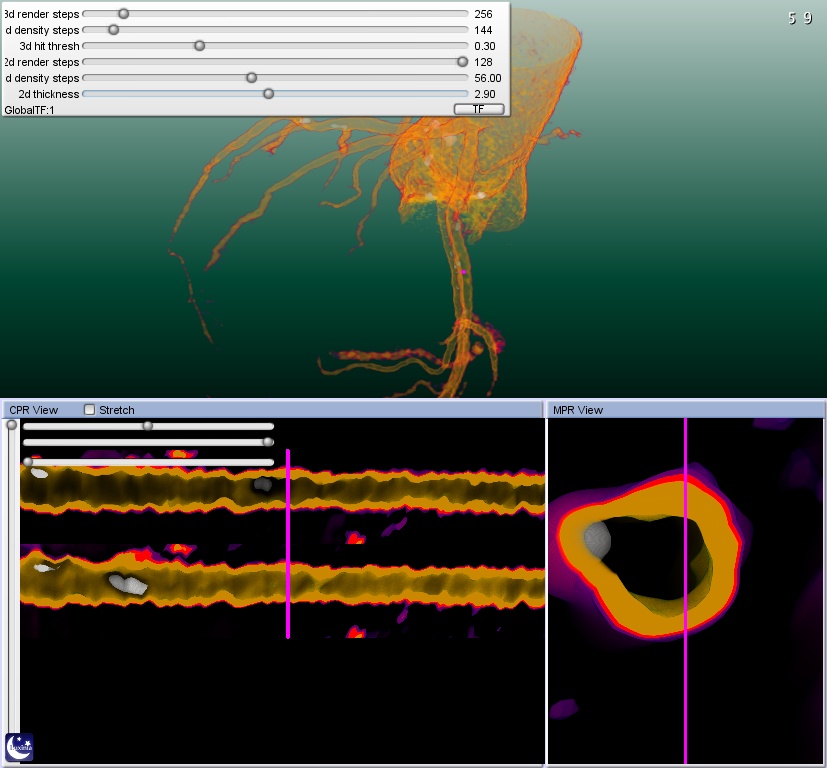Screen dimensions: 827x768
Task: Select the CPR View panel title
Action: pos(34,410)
